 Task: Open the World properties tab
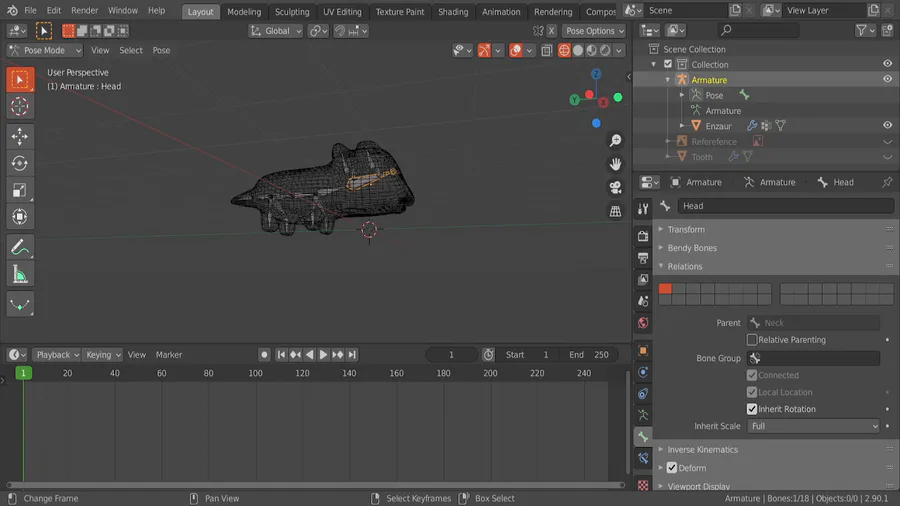643,323
